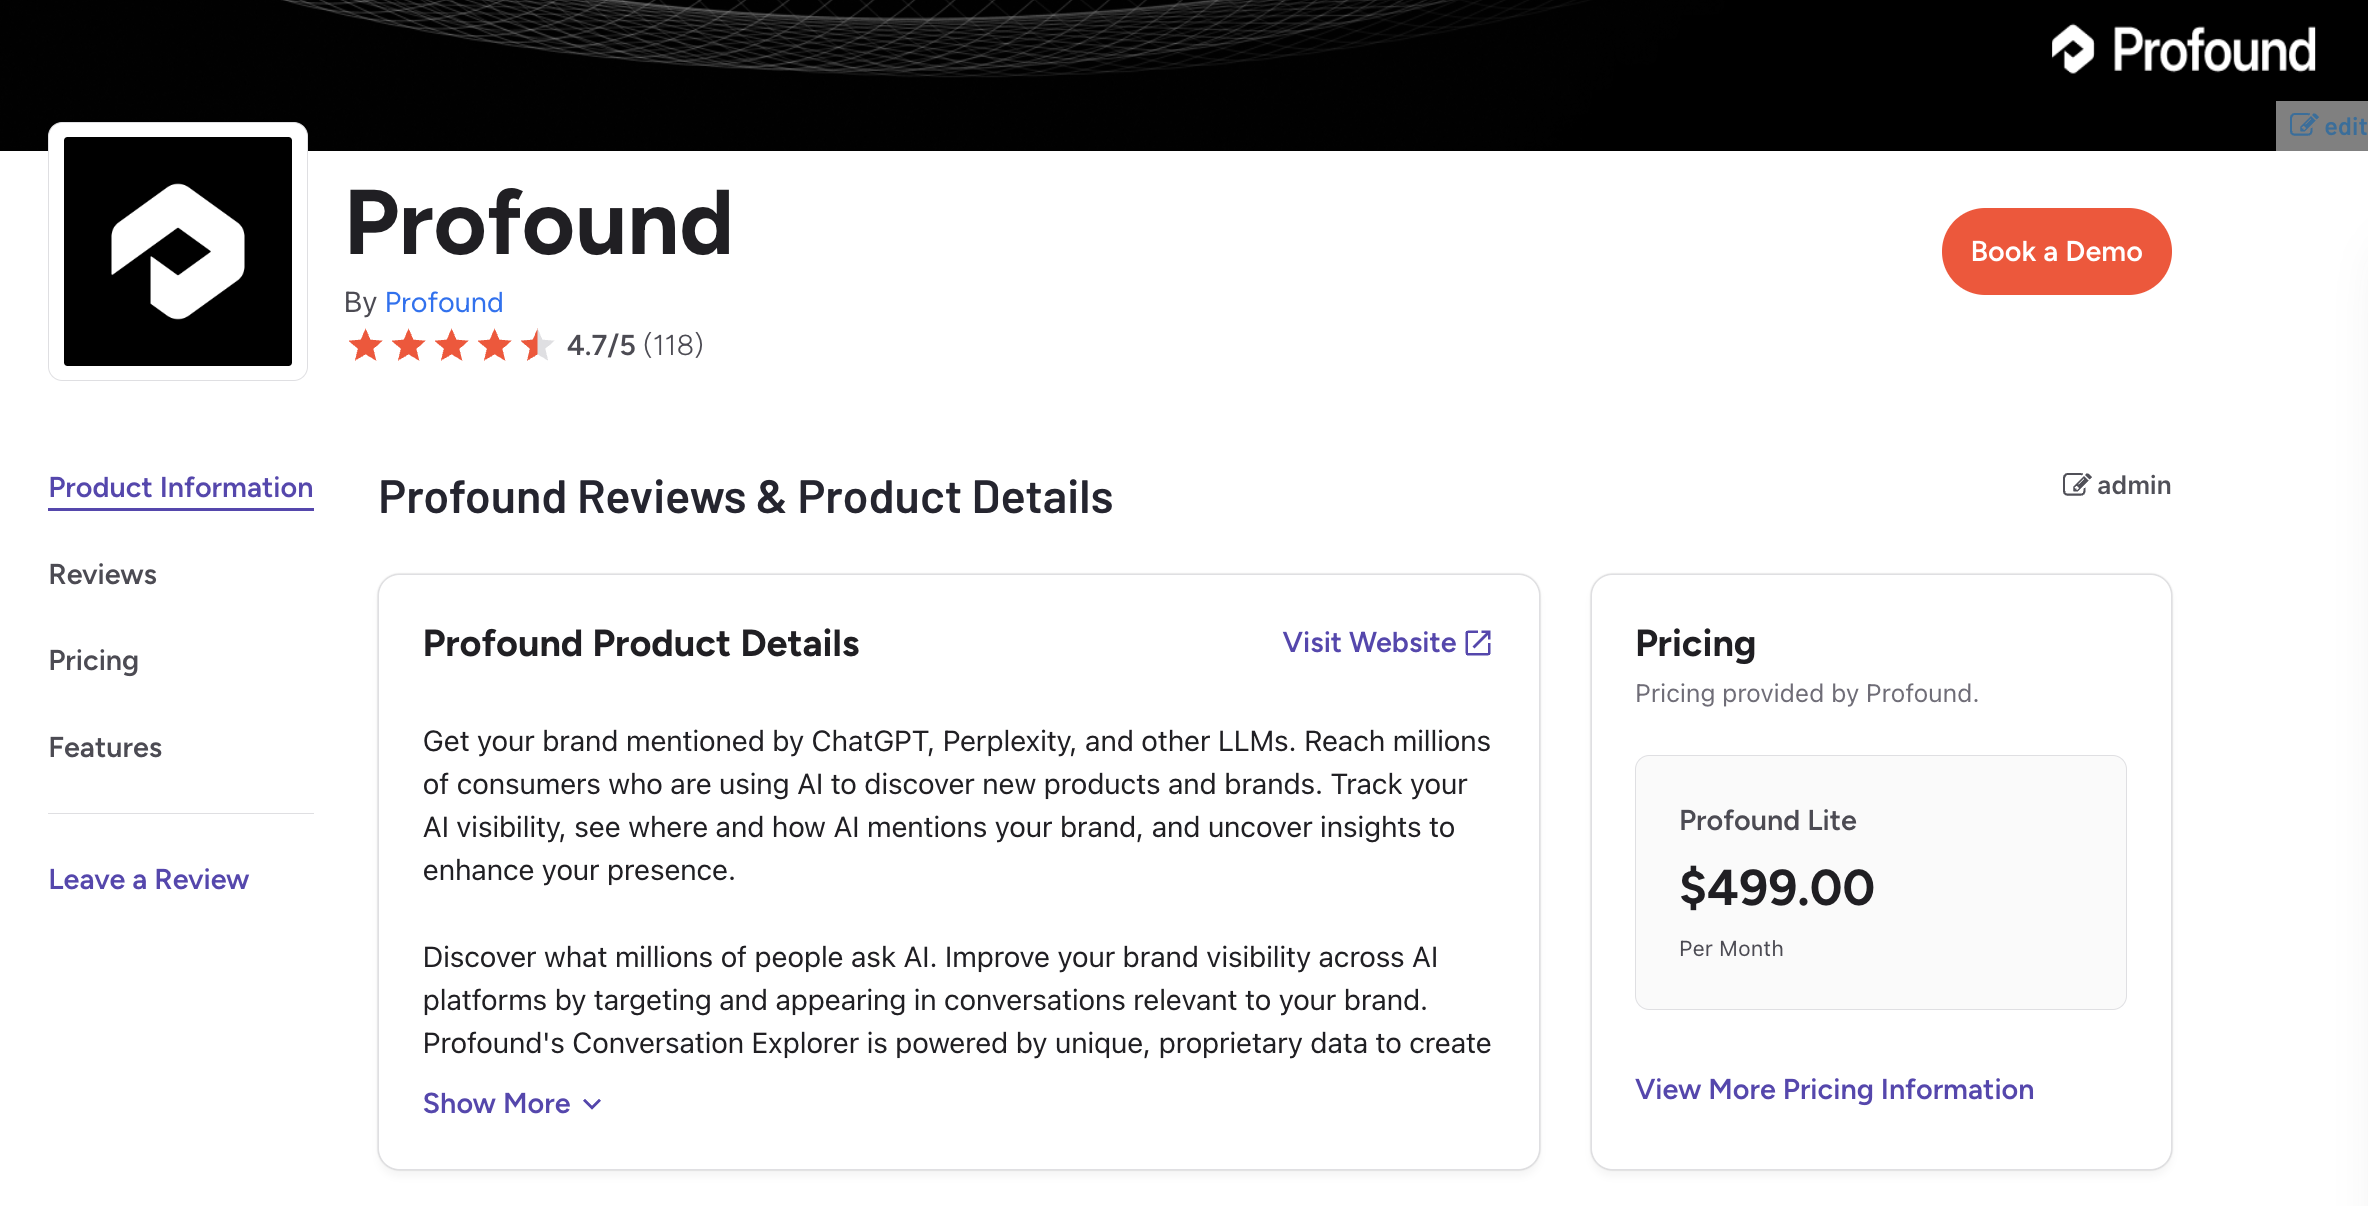
Task: Click the Leave a Review link
Action: click(x=148, y=879)
